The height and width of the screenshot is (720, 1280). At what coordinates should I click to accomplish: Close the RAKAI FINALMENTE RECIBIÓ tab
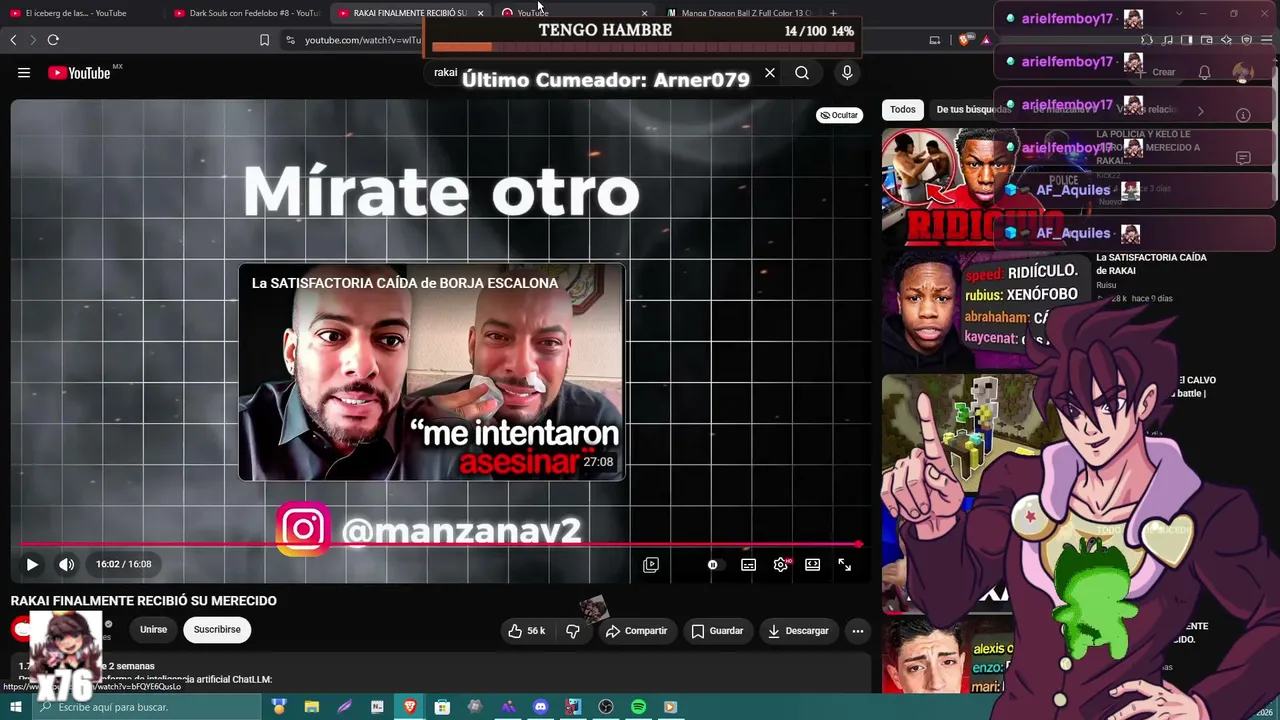point(481,13)
